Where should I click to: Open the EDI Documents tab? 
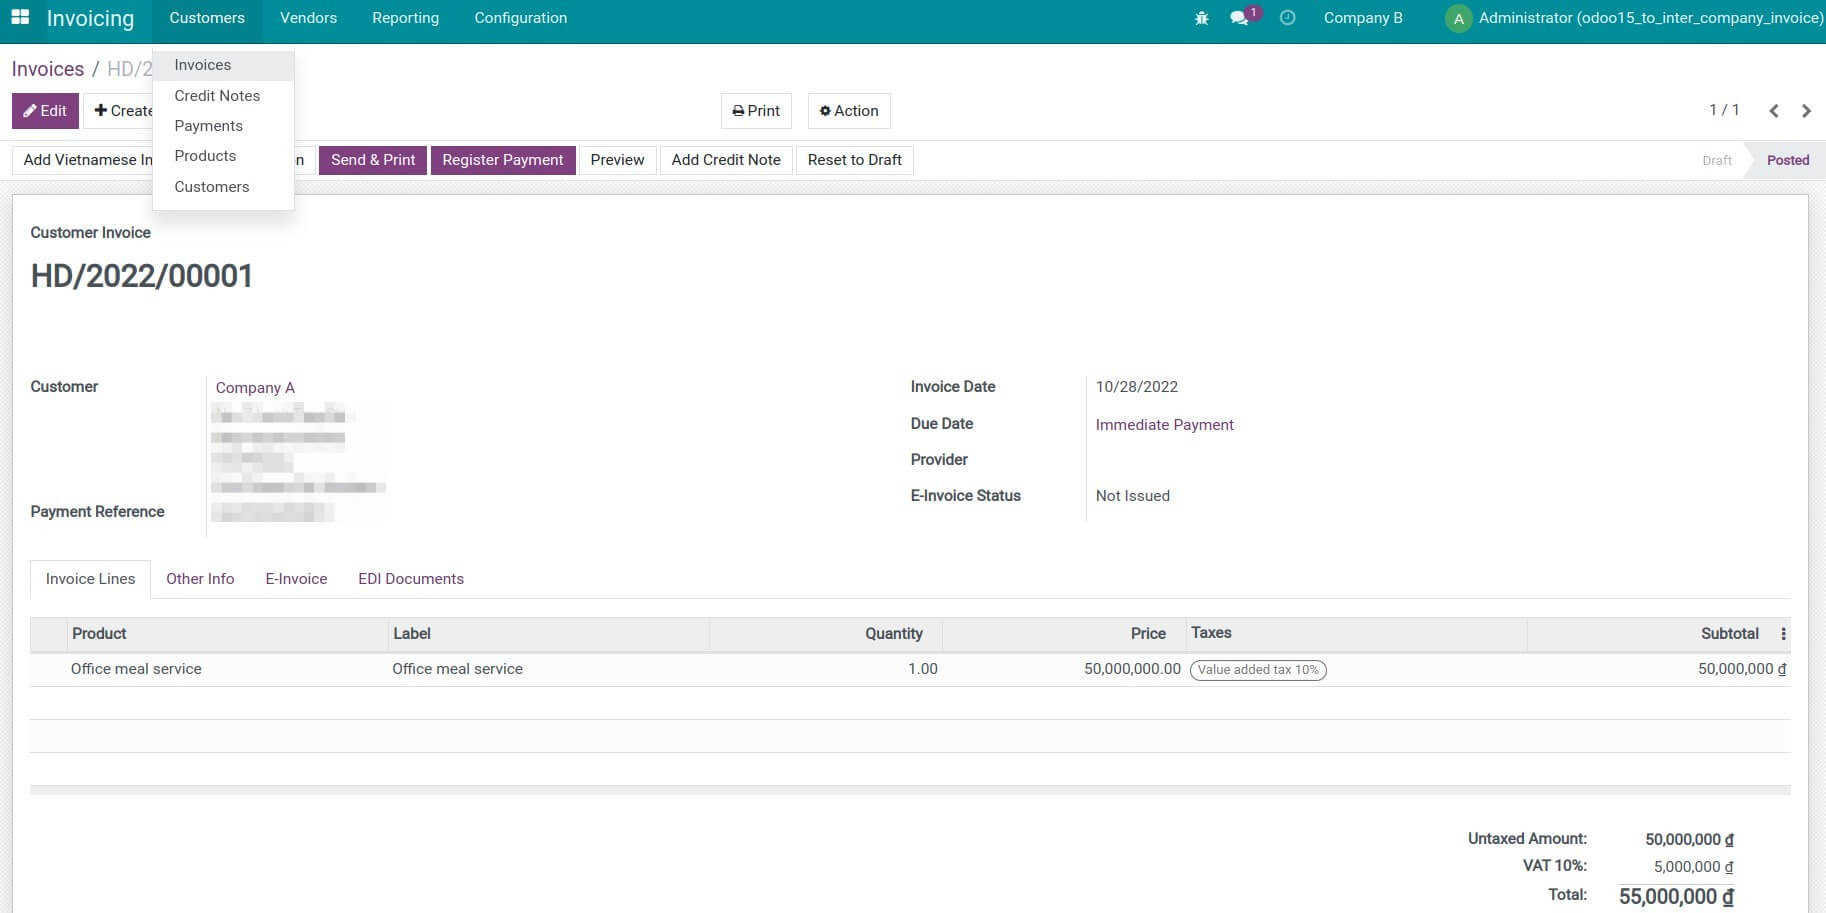tap(410, 578)
